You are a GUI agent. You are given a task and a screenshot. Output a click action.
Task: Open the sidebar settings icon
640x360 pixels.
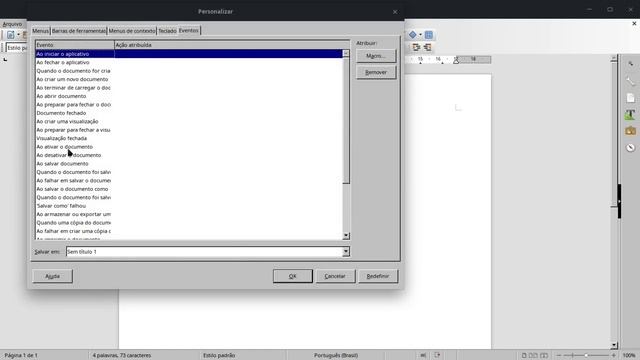coord(630,64)
